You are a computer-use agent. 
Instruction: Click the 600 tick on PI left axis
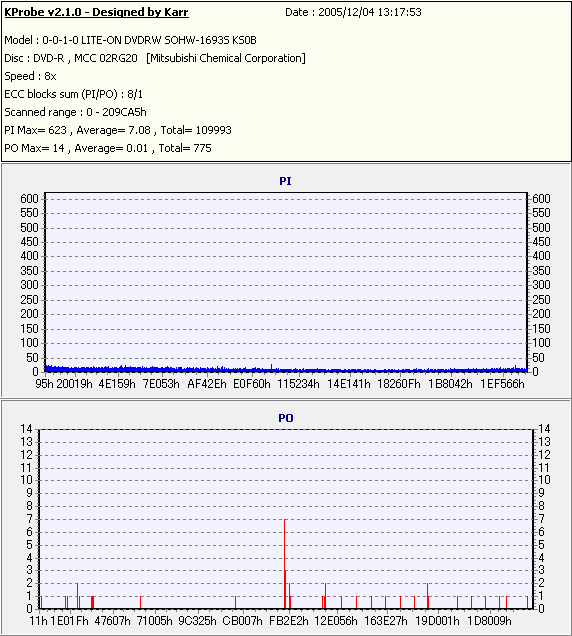point(29,199)
